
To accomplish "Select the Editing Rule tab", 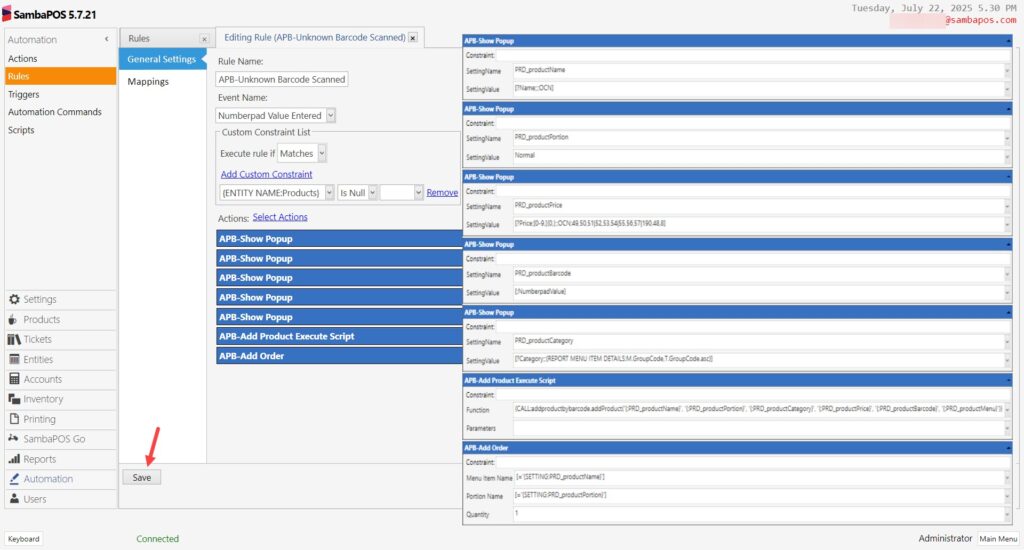I will [315, 37].
